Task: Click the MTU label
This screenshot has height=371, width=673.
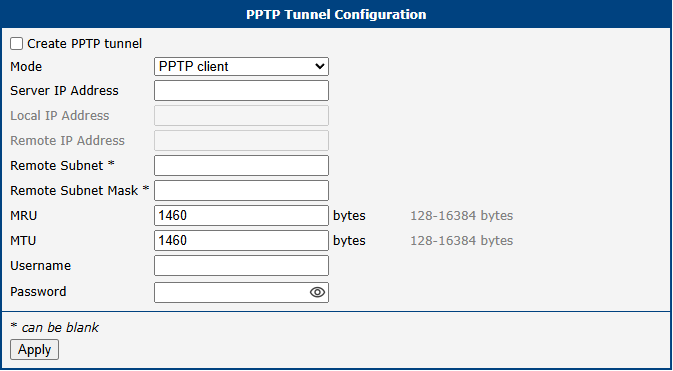Action: coord(23,240)
